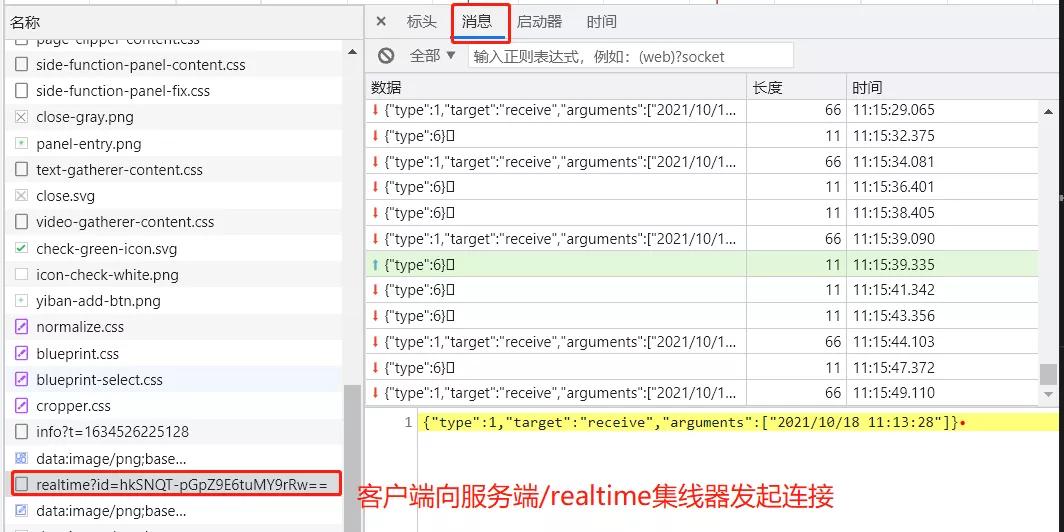Open the 全部 message filter dropdown
The image size is (1064, 532).
coord(433,56)
